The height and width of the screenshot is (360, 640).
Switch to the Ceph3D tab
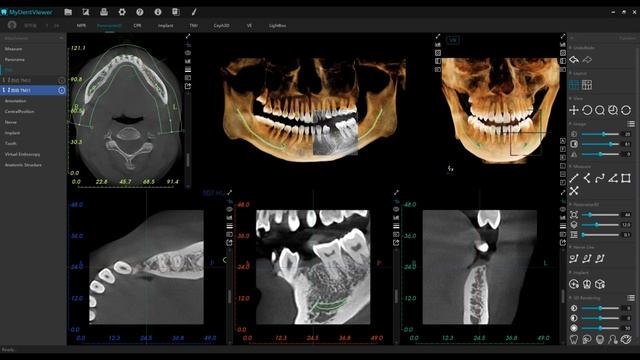[x=221, y=26]
